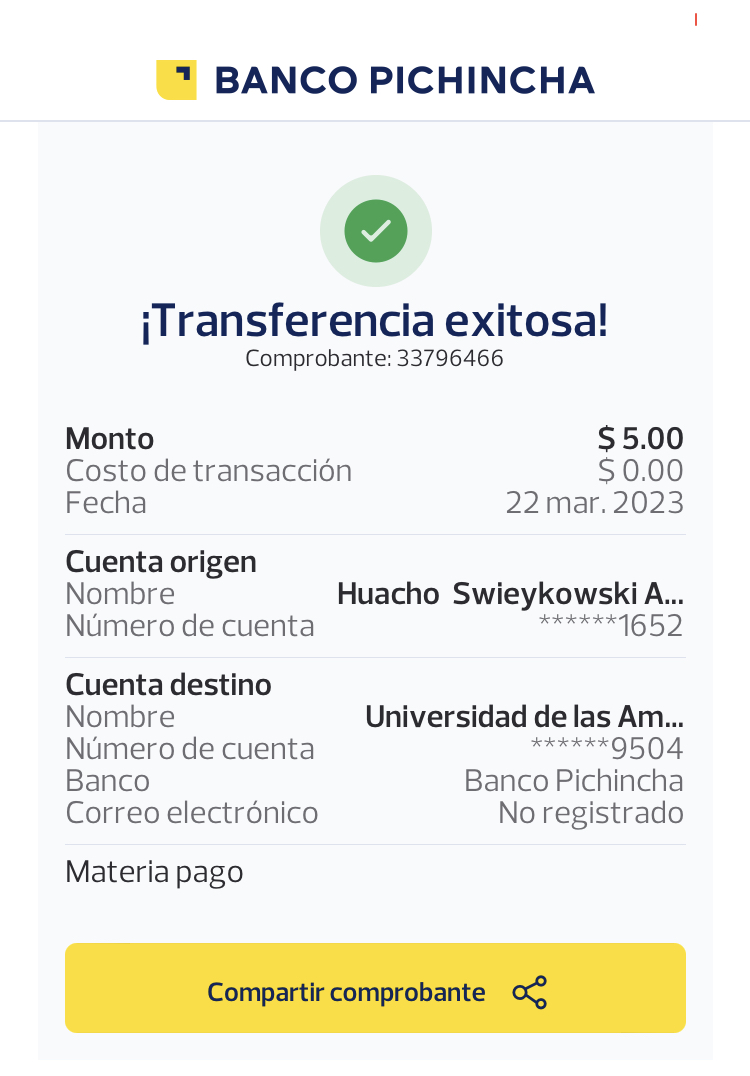This screenshot has height=1076, width=750.
Task: Click the Cuenta origen section heading
Action: (x=161, y=562)
